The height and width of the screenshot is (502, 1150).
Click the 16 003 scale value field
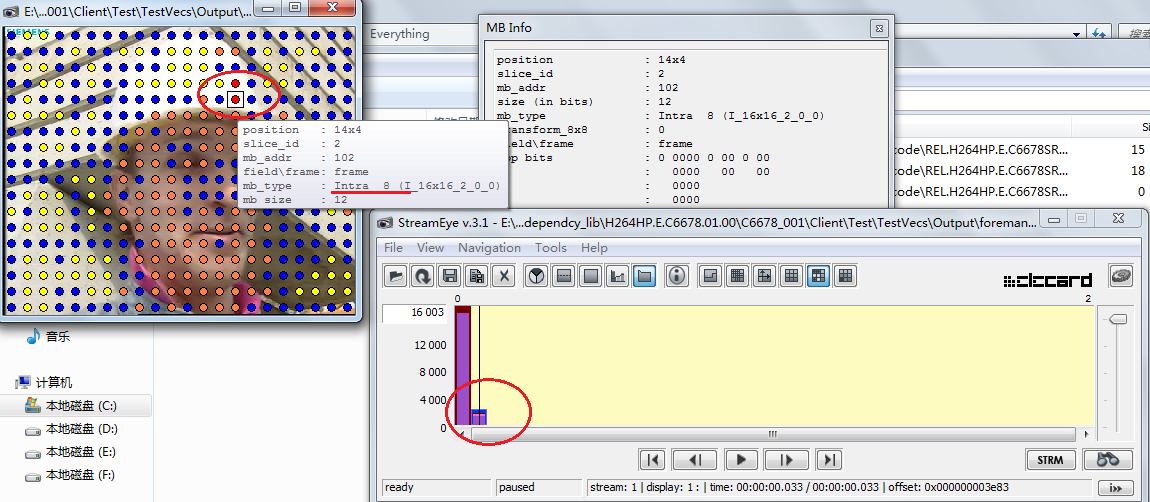(414, 313)
